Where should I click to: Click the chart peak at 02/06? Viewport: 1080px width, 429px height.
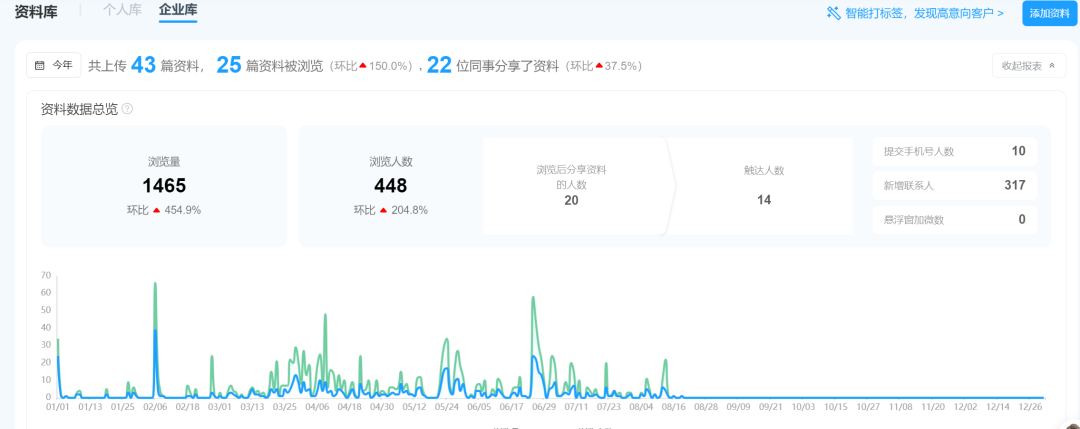tap(155, 284)
